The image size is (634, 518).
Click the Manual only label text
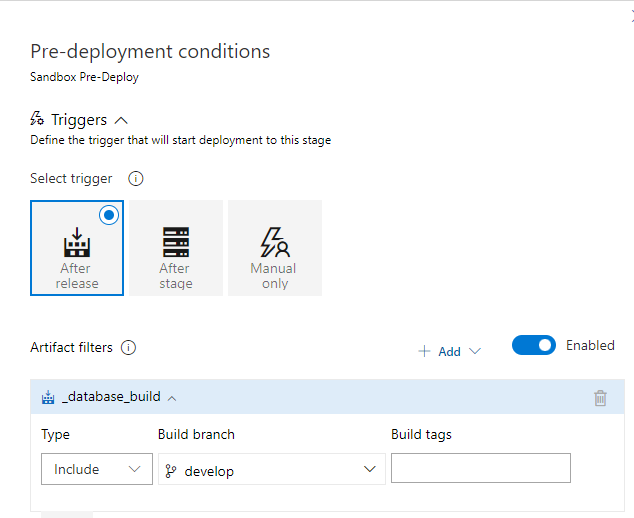(x=274, y=276)
